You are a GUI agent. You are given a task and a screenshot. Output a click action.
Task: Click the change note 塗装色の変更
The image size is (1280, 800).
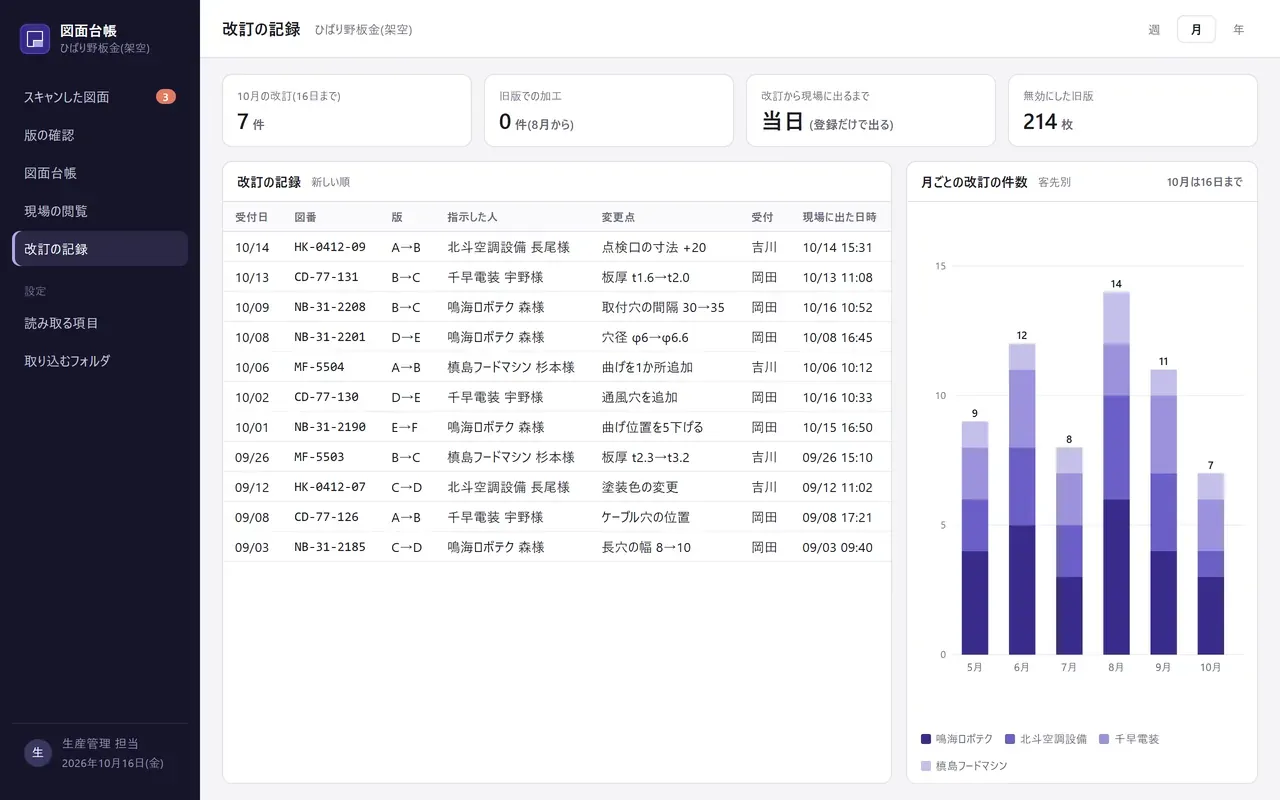pos(640,487)
